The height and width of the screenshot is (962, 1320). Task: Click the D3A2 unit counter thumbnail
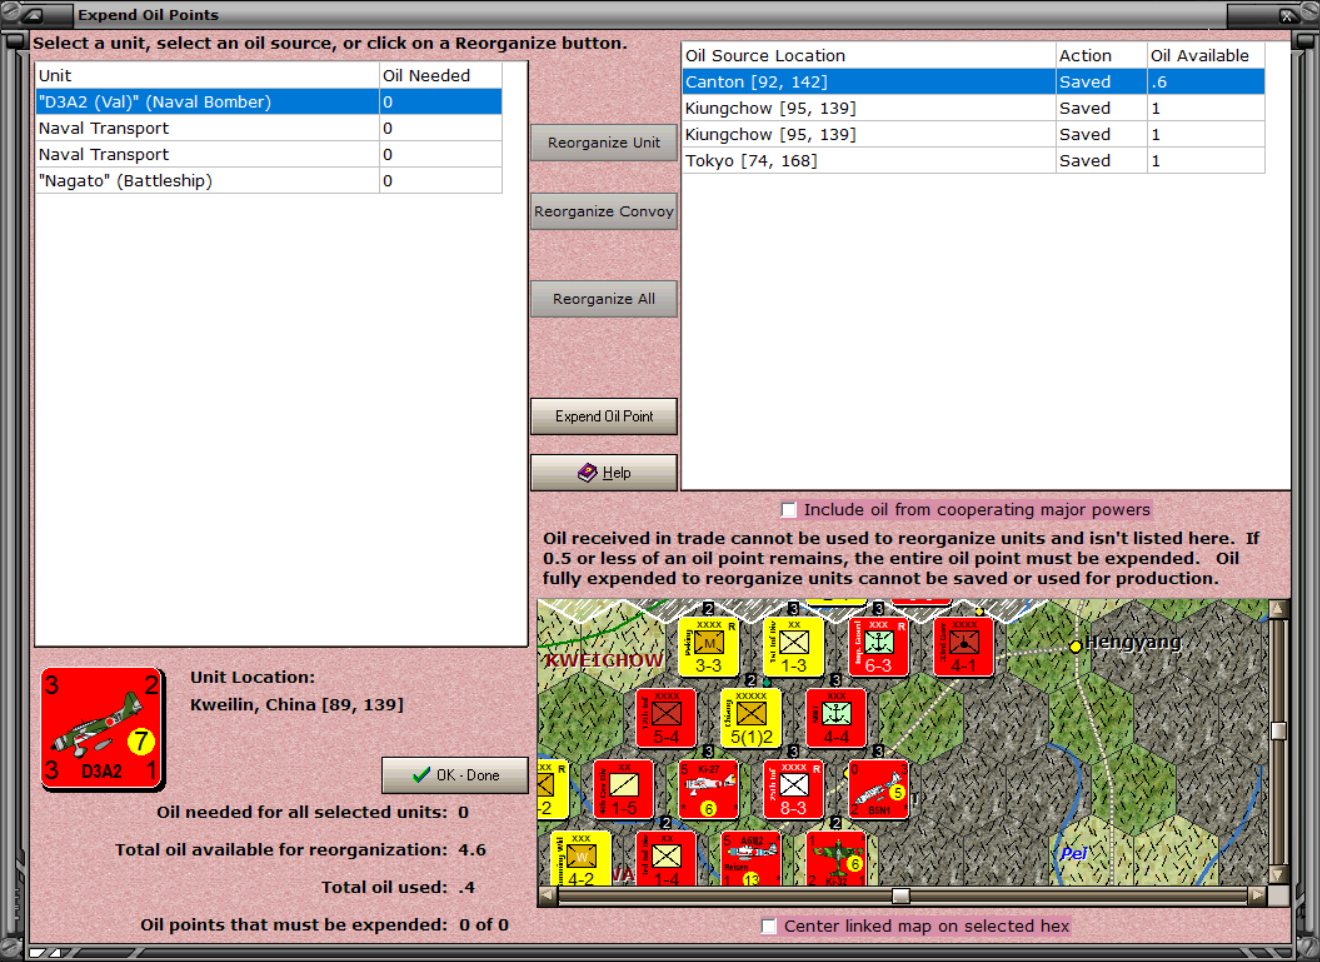pos(102,729)
